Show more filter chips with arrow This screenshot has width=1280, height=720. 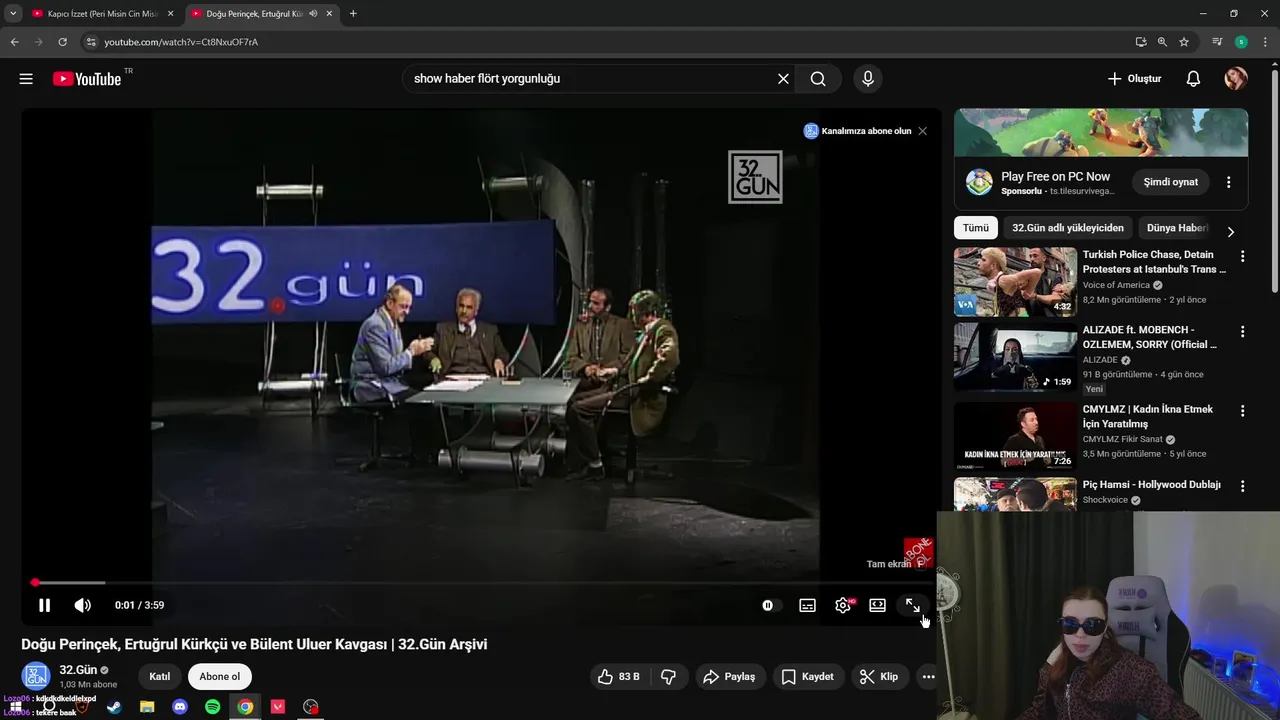tap(1230, 231)
